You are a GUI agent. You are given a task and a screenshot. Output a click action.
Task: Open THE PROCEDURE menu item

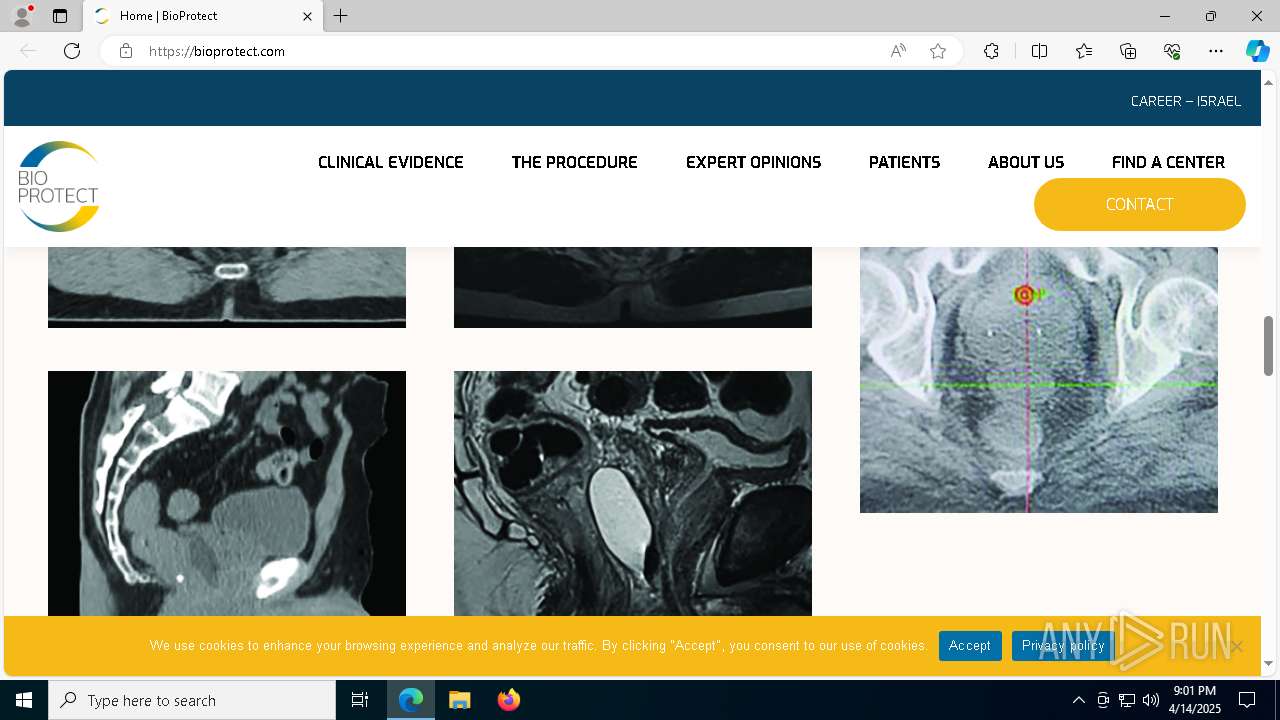[x=574, y=162]
